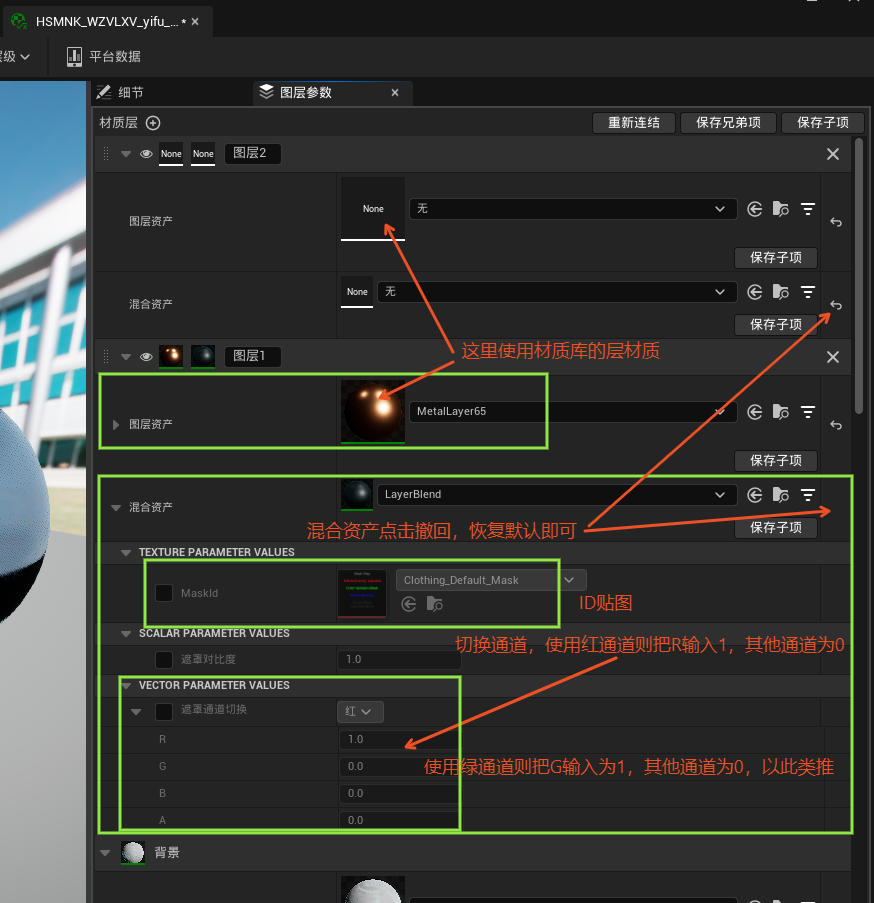Reset the MetalLayer65 layer asset to default
The height and width of the screenshot is (903, 874).
836,425
